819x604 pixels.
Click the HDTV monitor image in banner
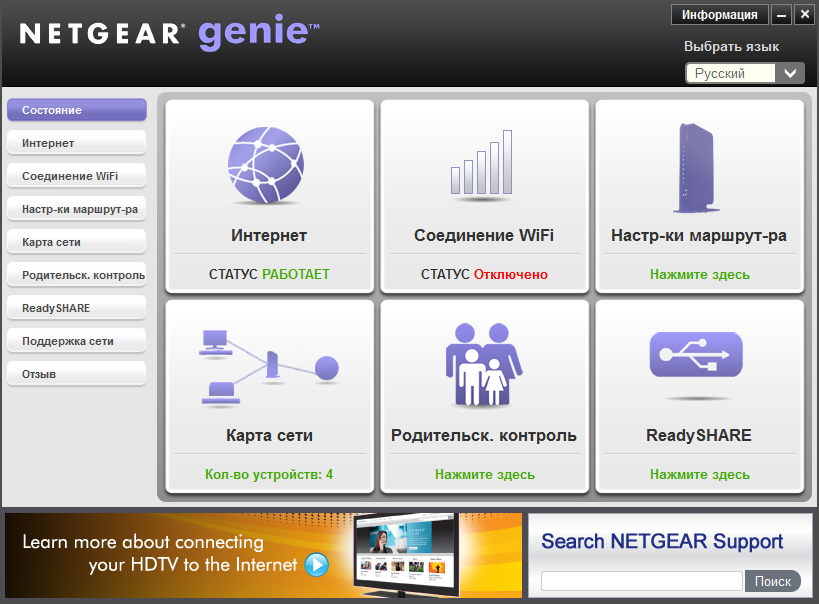(406, 555)
